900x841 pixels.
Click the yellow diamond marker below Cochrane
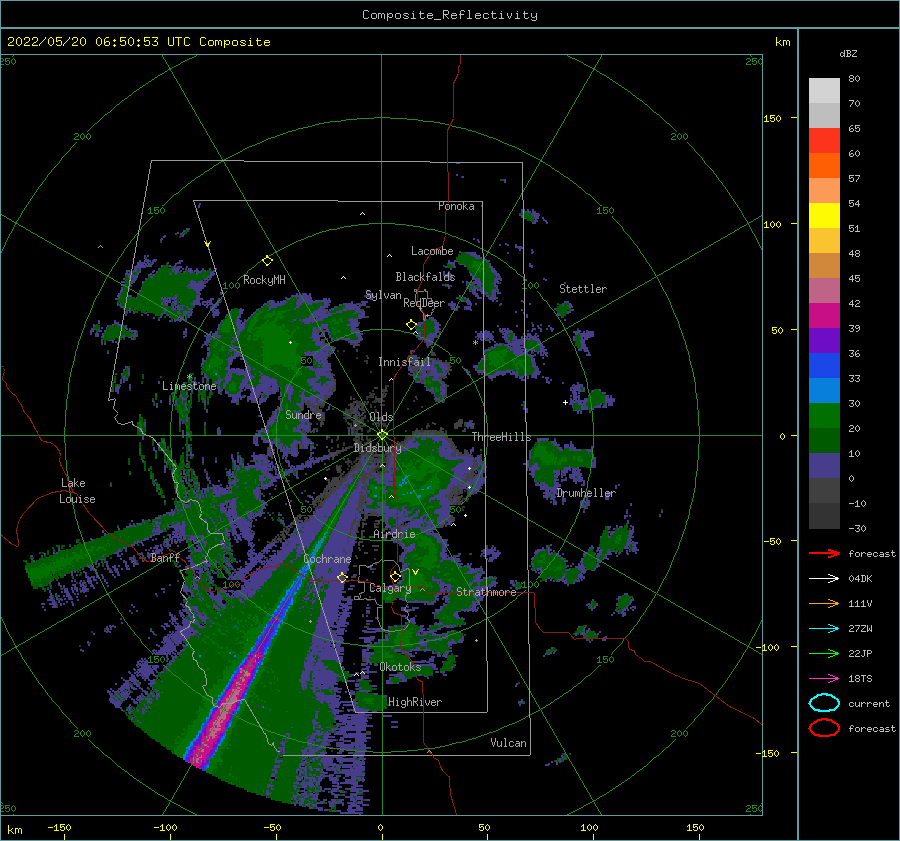coord(342,577)
